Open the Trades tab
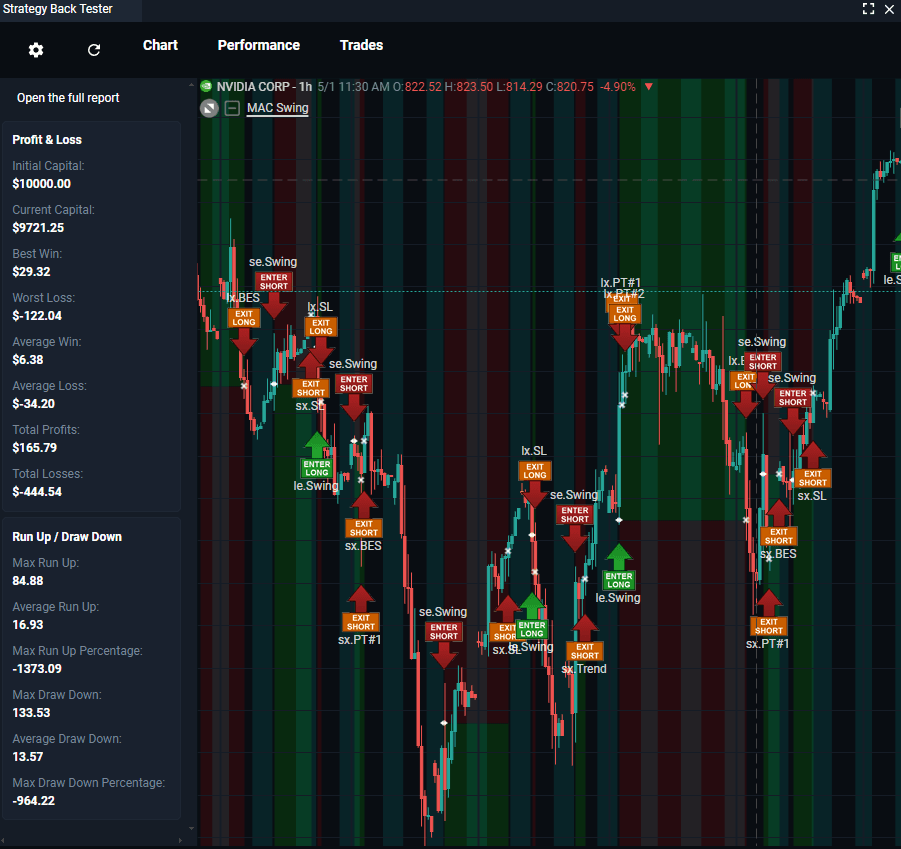The height and width of the screenshot is (849, 901). (361, 45)
